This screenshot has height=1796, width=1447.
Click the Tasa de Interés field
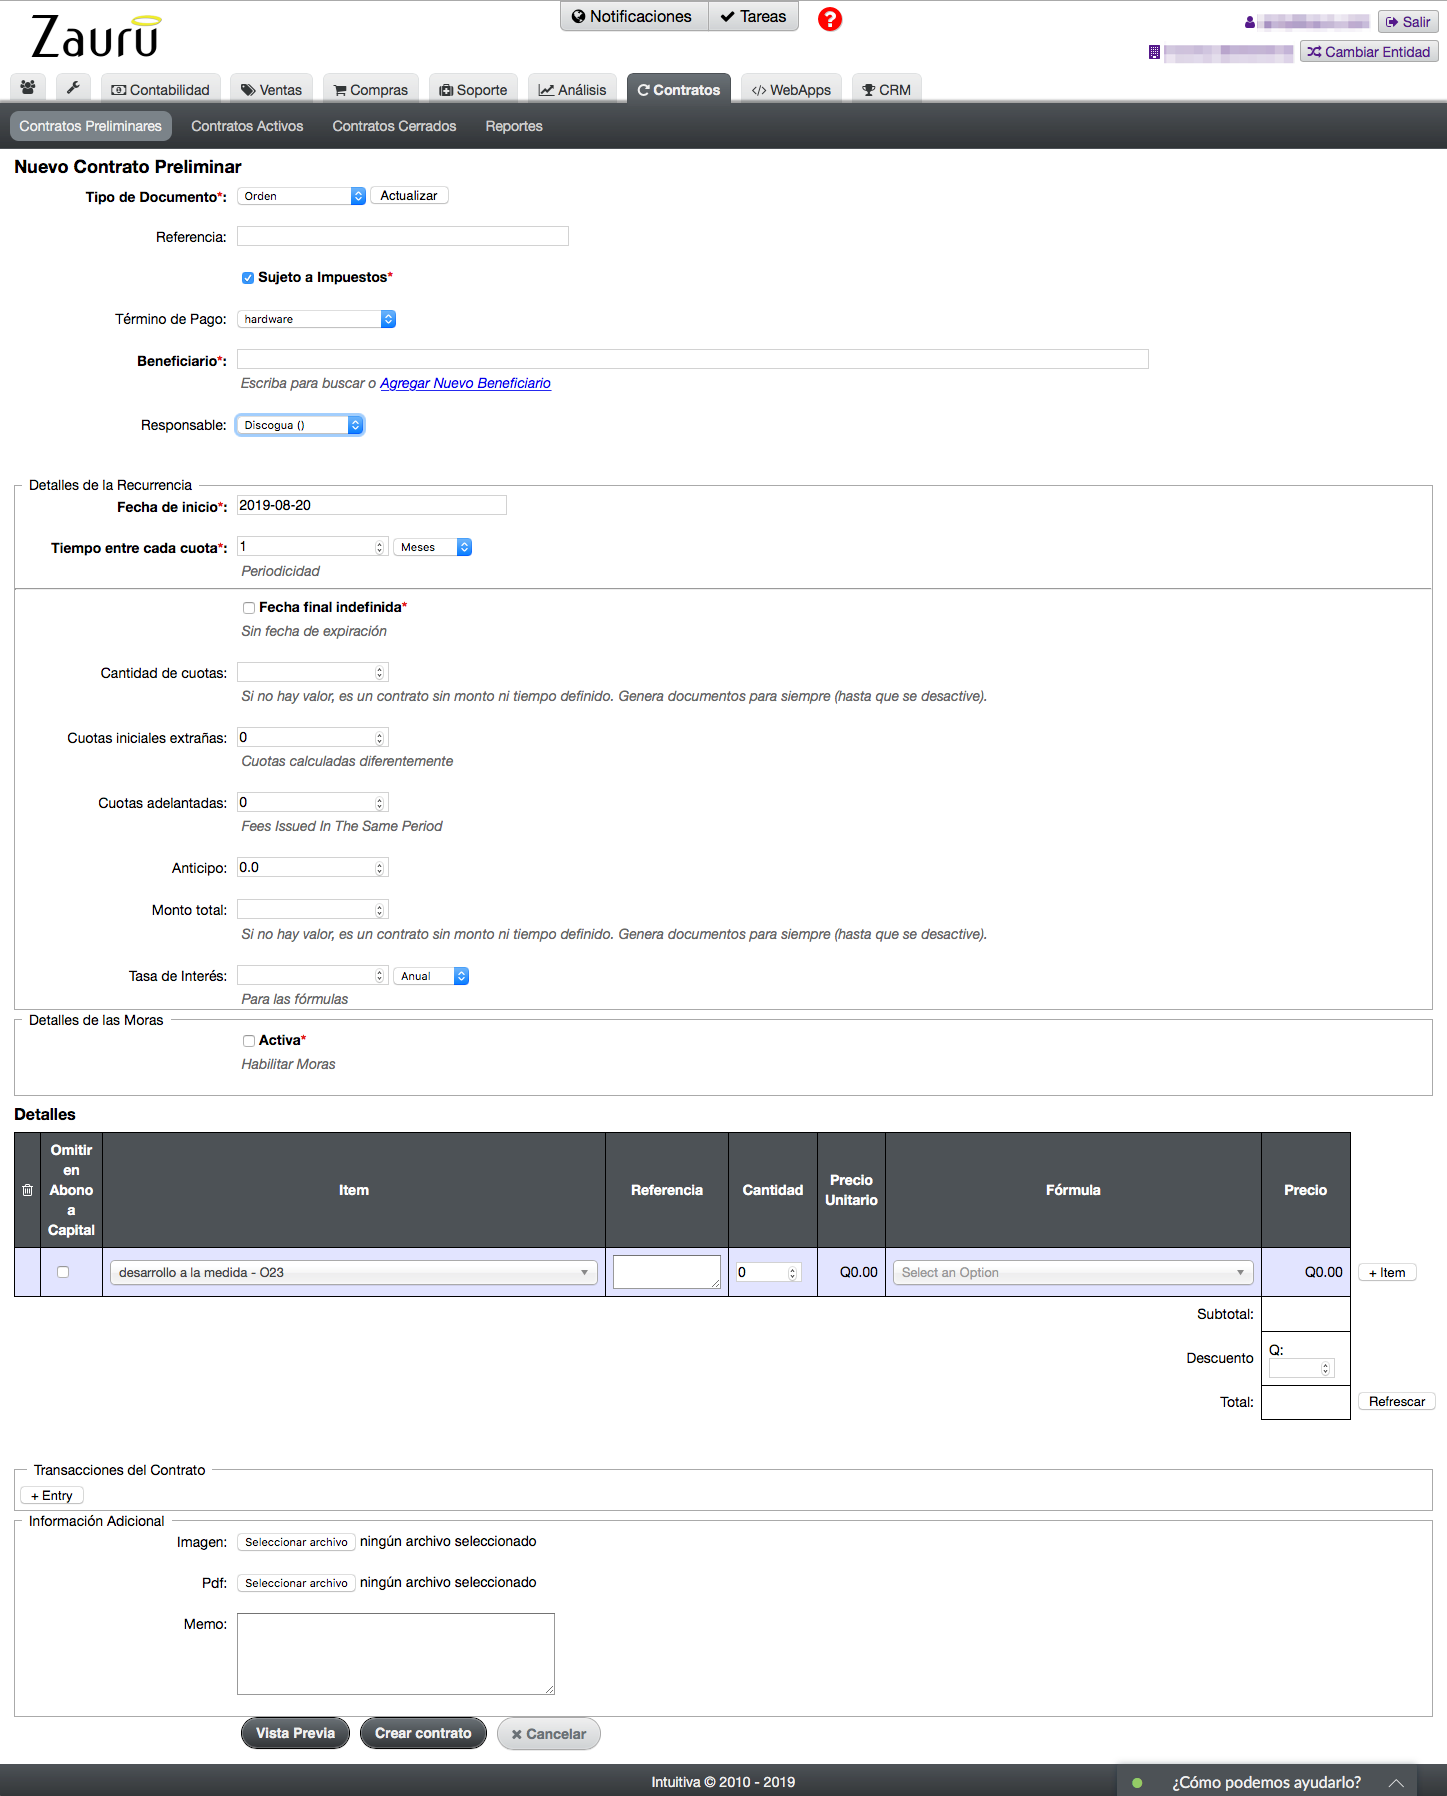312,976
